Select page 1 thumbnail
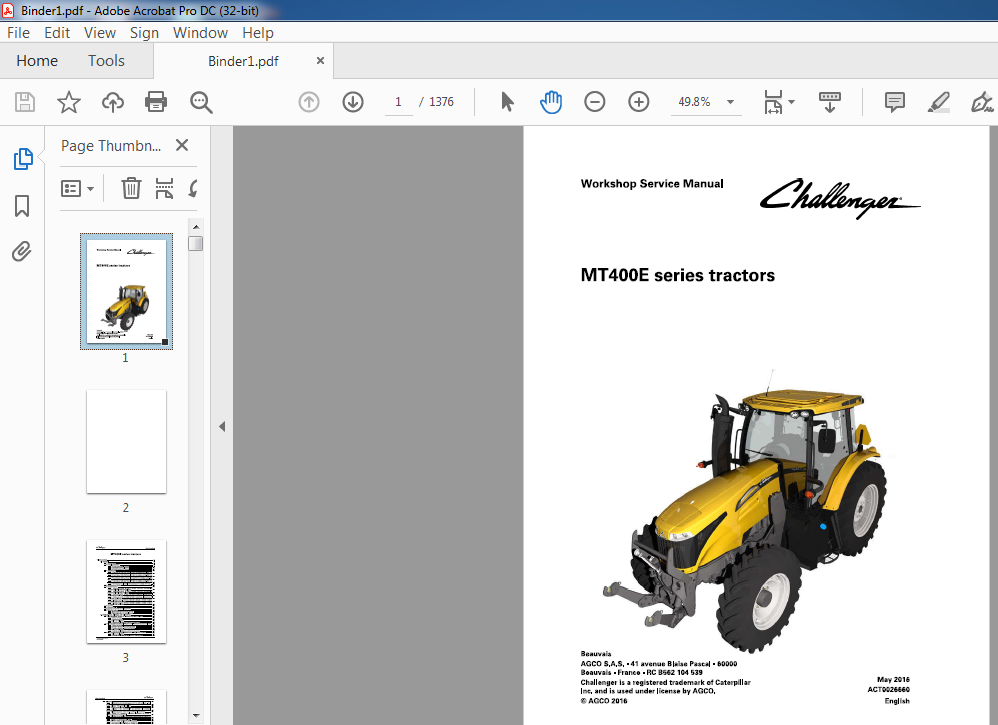The height and width of the screenshot is (725, 998). pos(126,291)
